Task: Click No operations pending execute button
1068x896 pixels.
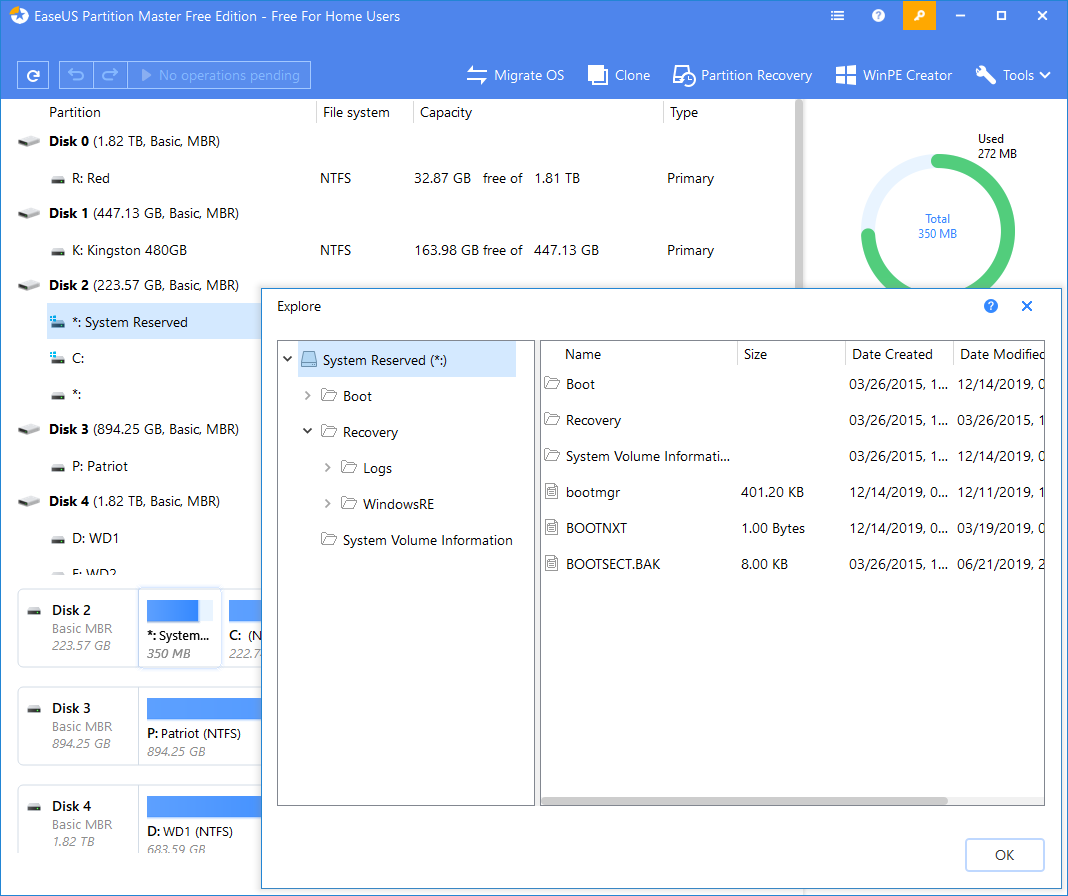Action: click(x=219, y=75)
